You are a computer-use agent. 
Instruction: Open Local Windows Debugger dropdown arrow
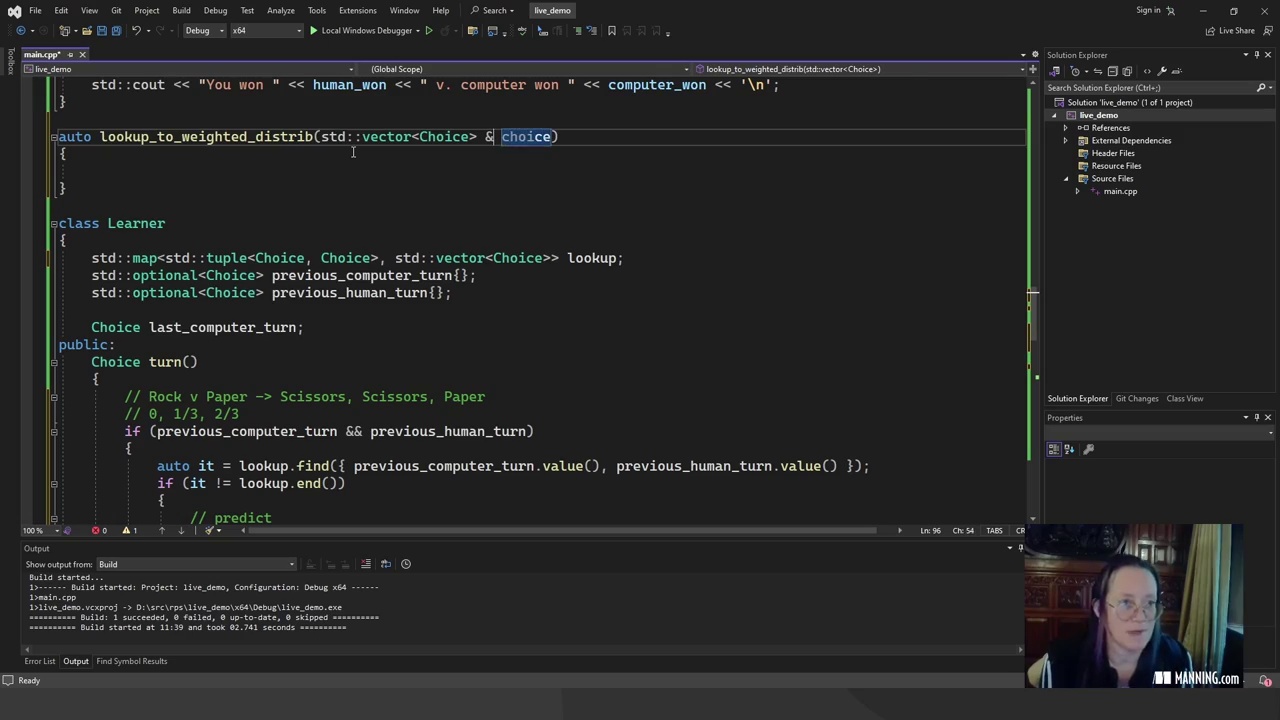[x=418, y=31]
